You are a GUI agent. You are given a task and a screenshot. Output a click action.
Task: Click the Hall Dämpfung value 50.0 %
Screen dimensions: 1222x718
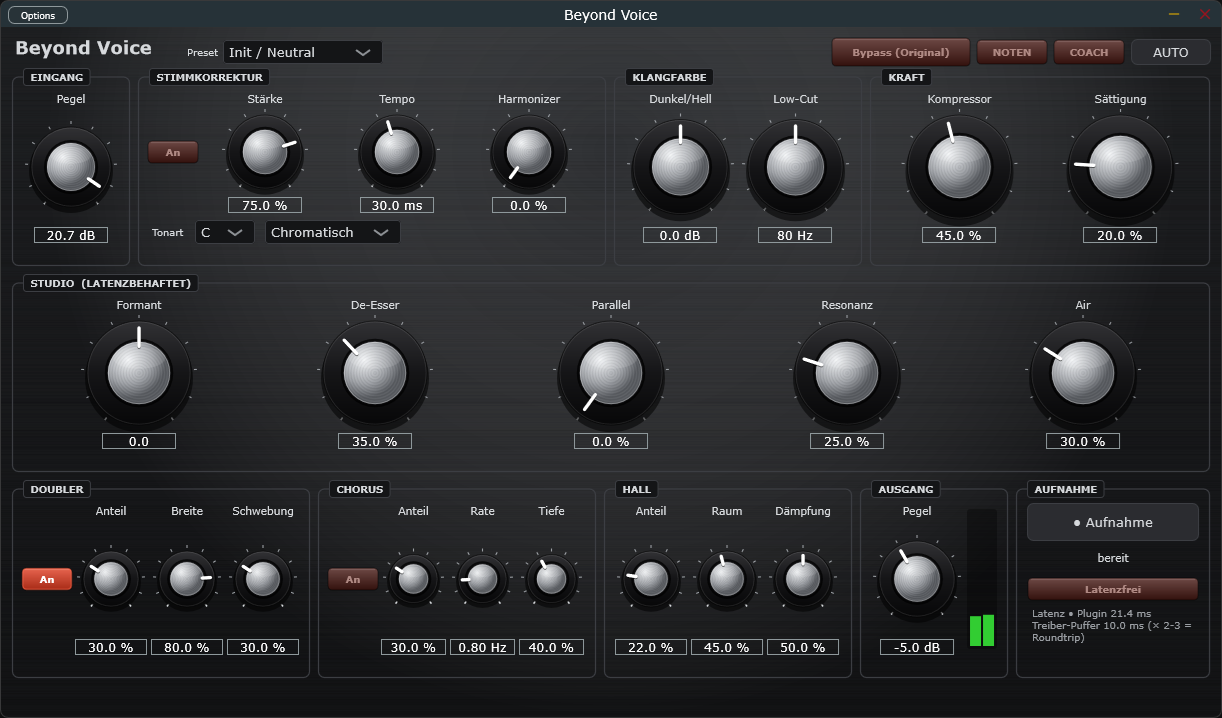coord(803,647)
